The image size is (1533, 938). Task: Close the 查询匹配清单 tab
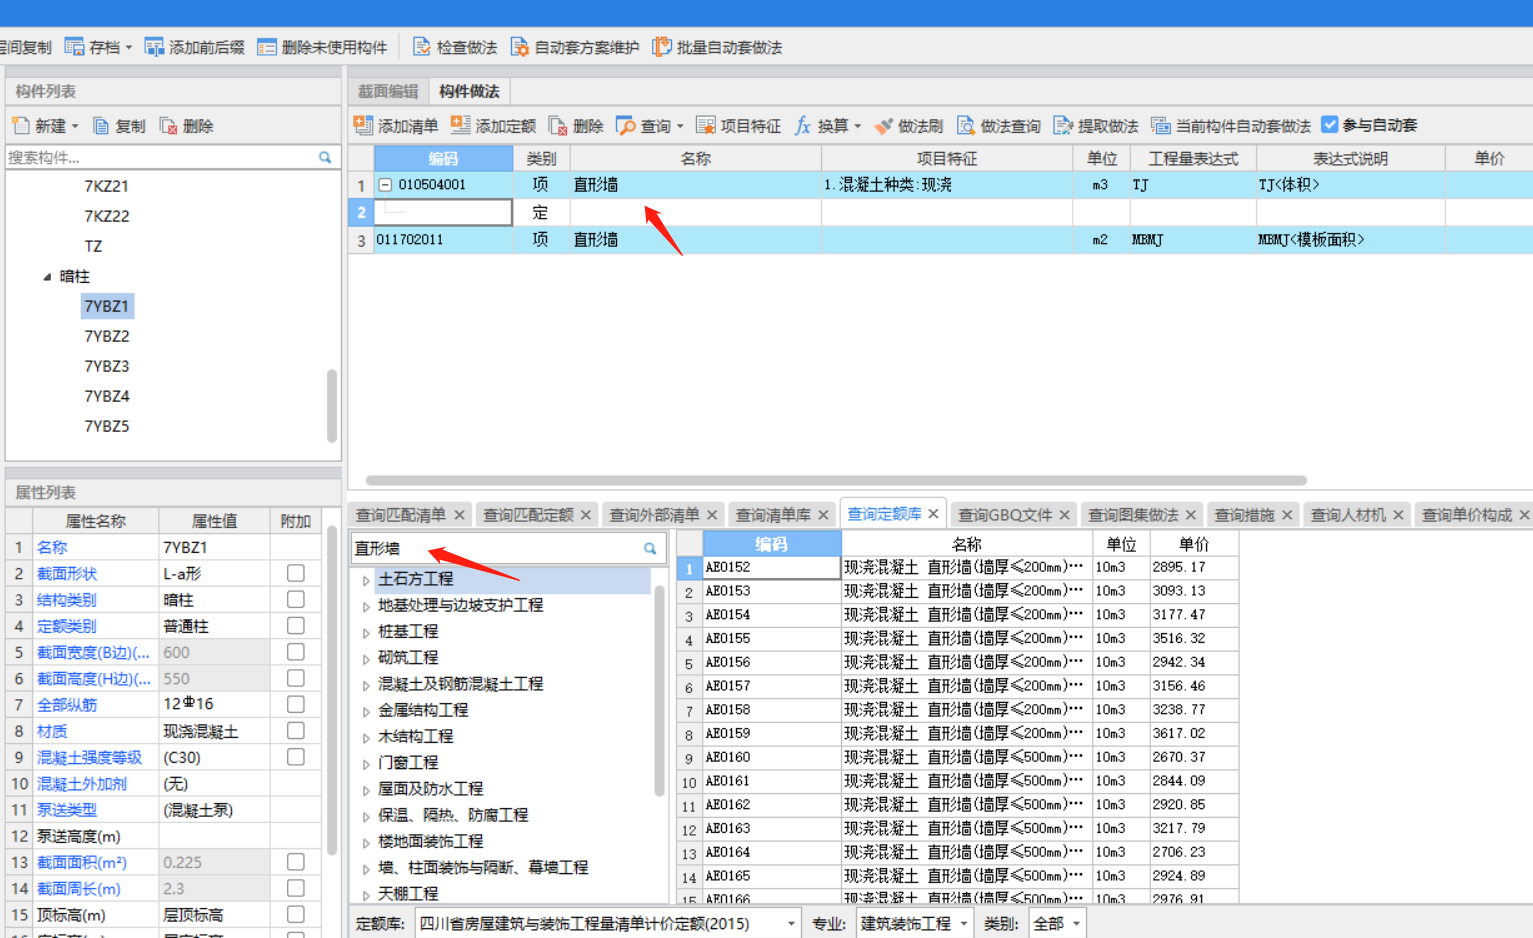(x=459, y=515)
